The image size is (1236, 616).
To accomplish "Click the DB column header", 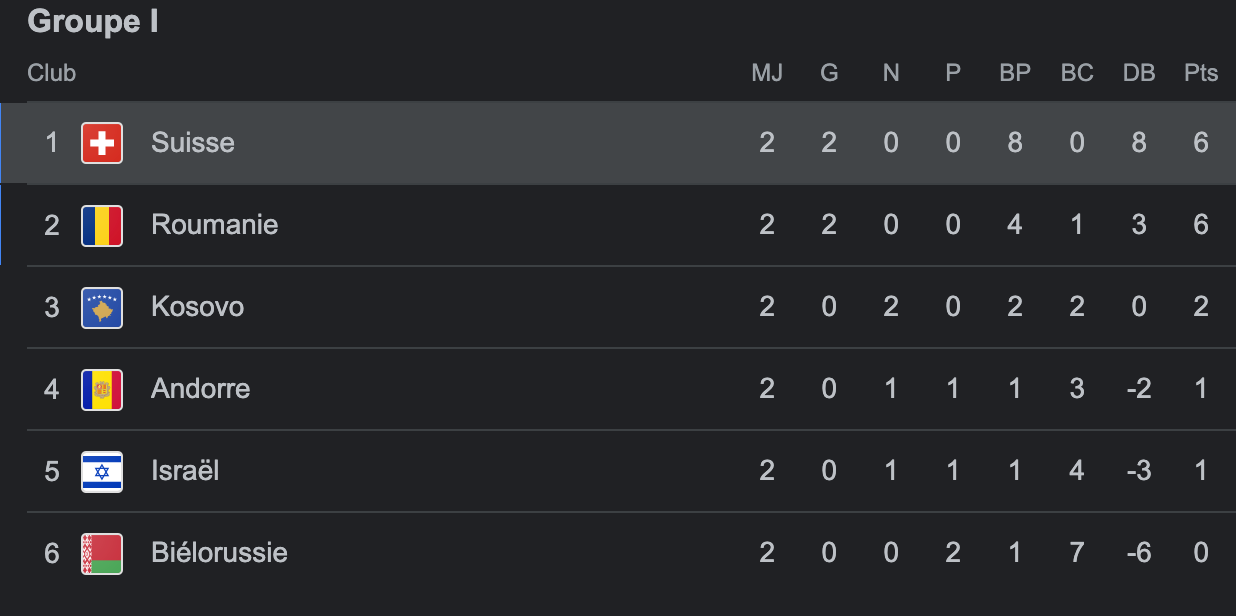I will 1139,73.
